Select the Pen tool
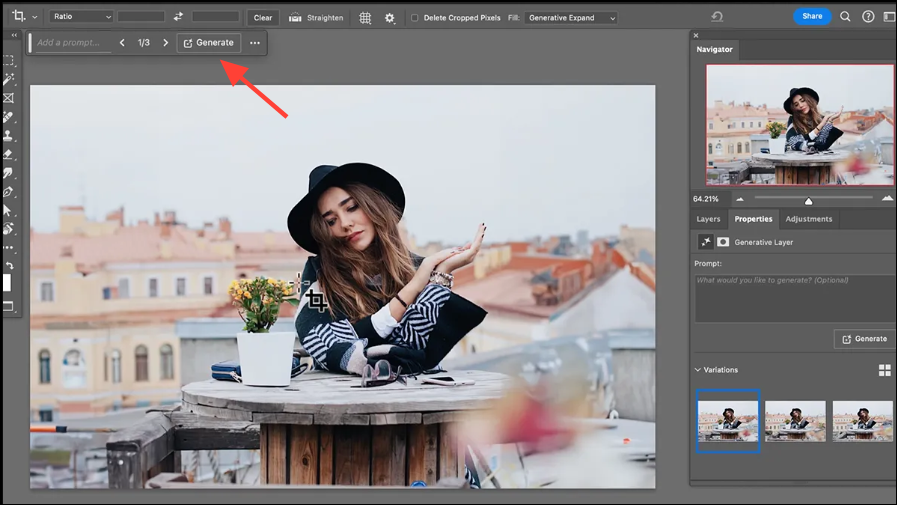Image resolution: width=897 pixels, height=505 pixels. 9,192
